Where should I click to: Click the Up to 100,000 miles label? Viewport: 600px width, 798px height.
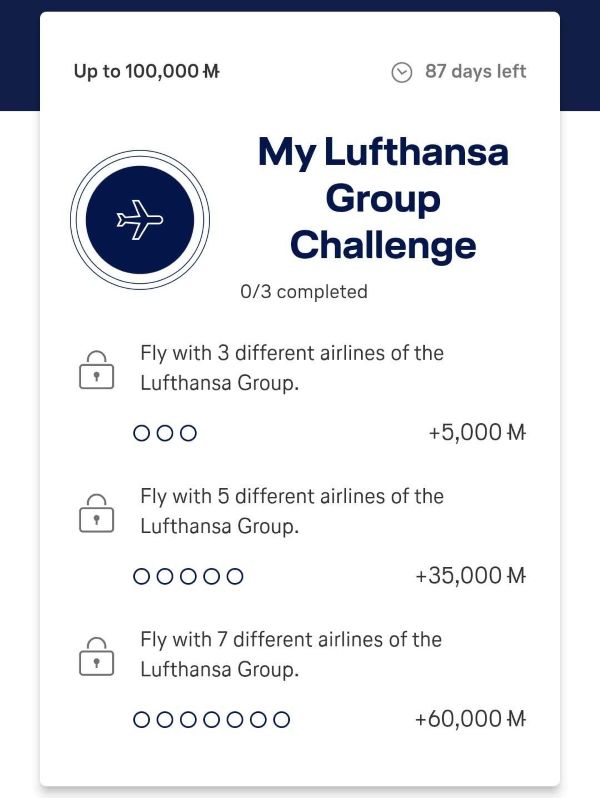click(x=147, y=72)
